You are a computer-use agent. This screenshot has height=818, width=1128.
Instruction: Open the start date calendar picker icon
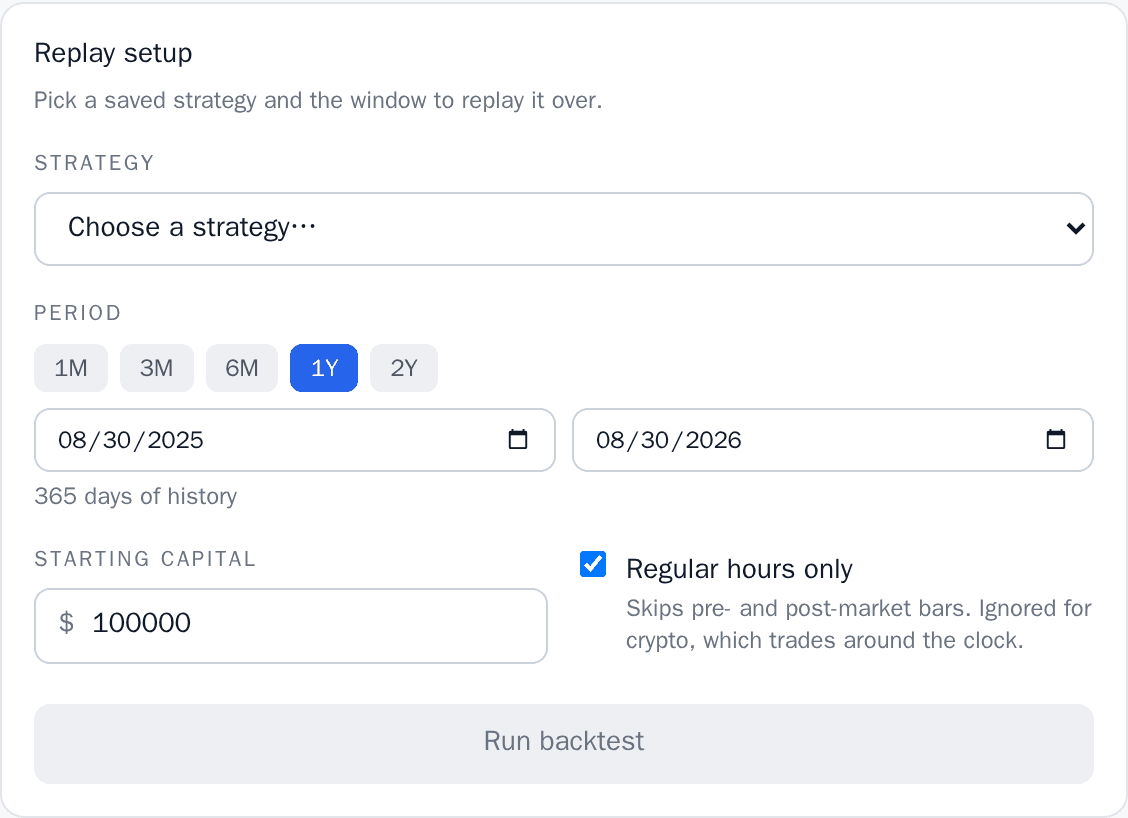tap(518, 439)
